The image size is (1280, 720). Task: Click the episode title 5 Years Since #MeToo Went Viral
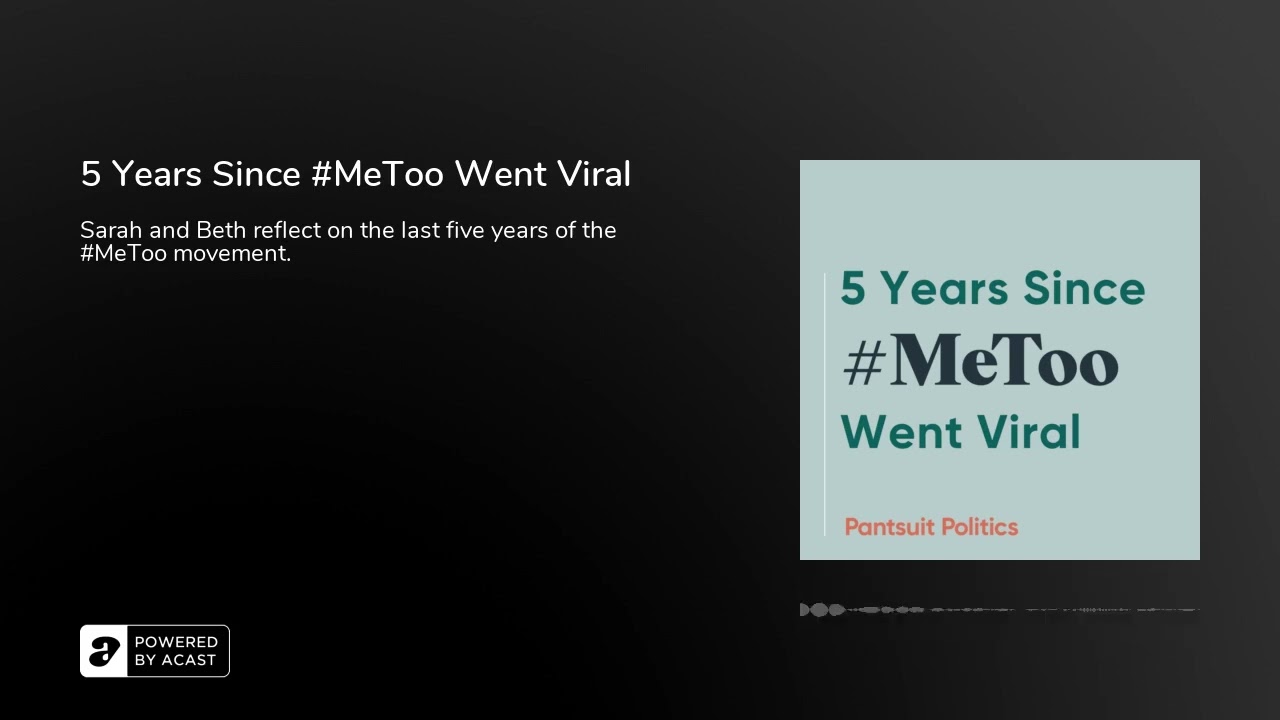[x=355, y=174]
